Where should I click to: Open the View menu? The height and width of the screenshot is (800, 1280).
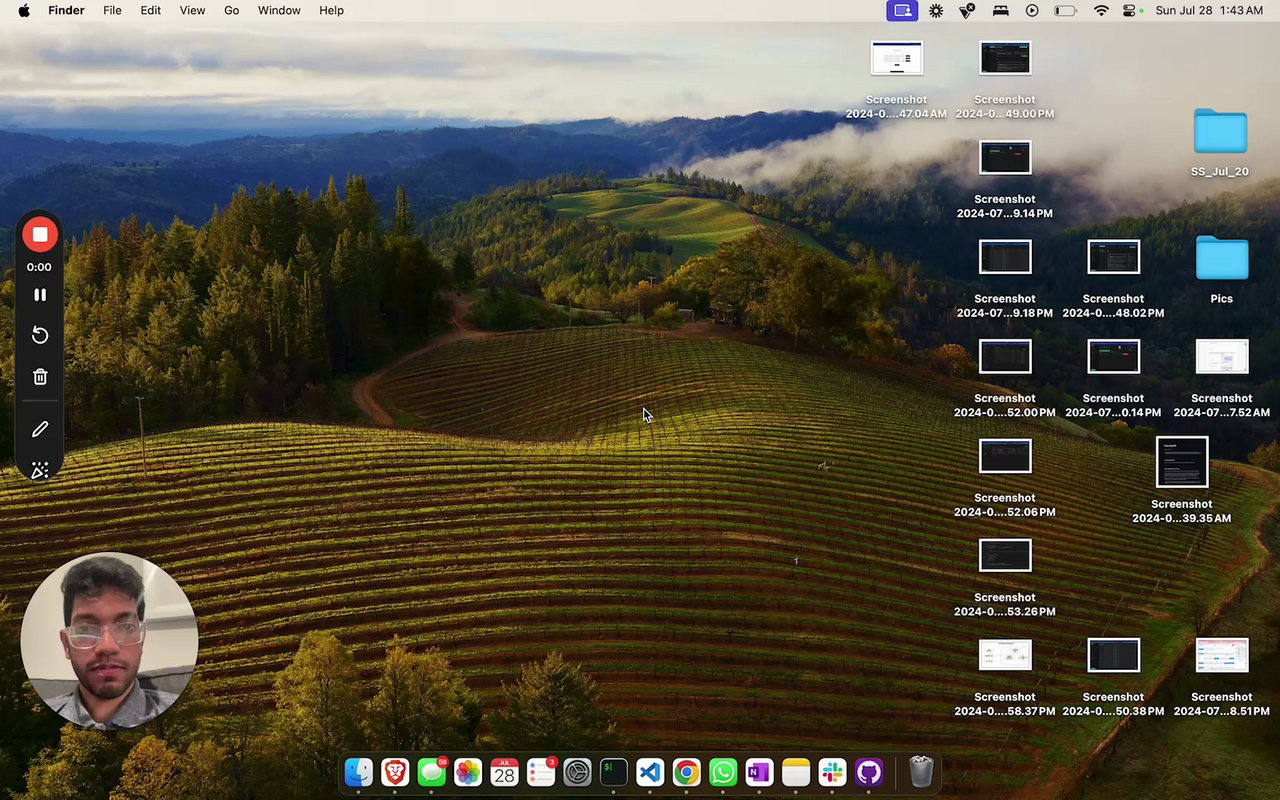click(x=192, y=10)
